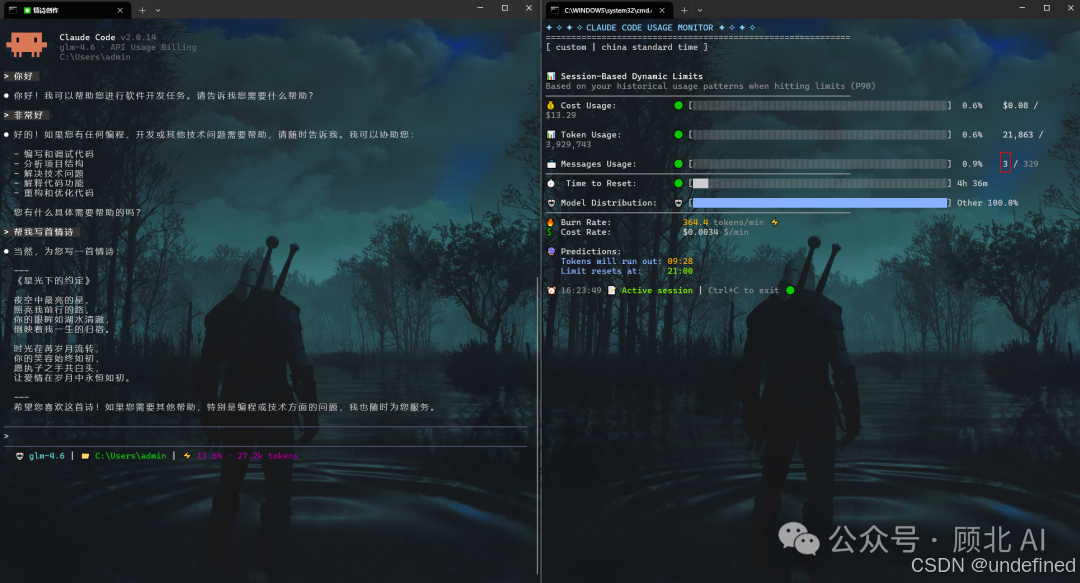The height and width of the screenshot is (583, 1080).
Task: Click the lightning icon in Claude status line
Action: [187, 456]
